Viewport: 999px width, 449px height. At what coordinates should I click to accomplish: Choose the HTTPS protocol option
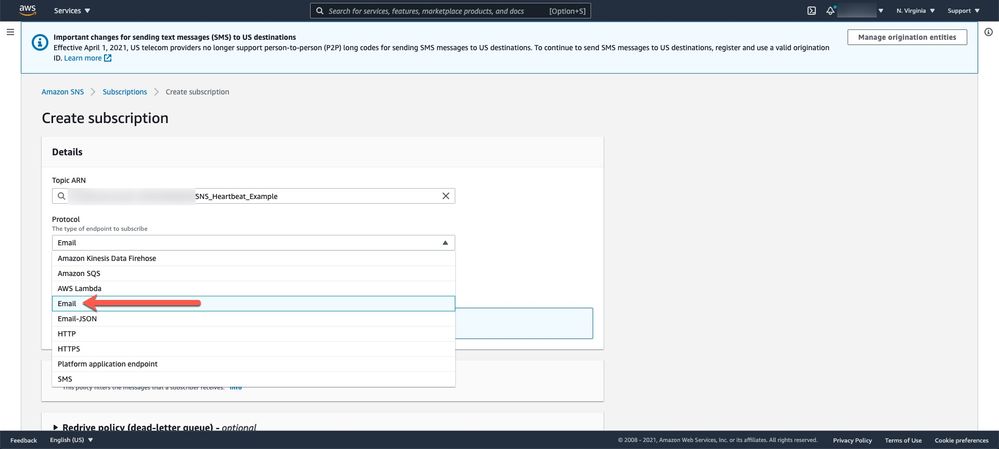click(254, 349)
